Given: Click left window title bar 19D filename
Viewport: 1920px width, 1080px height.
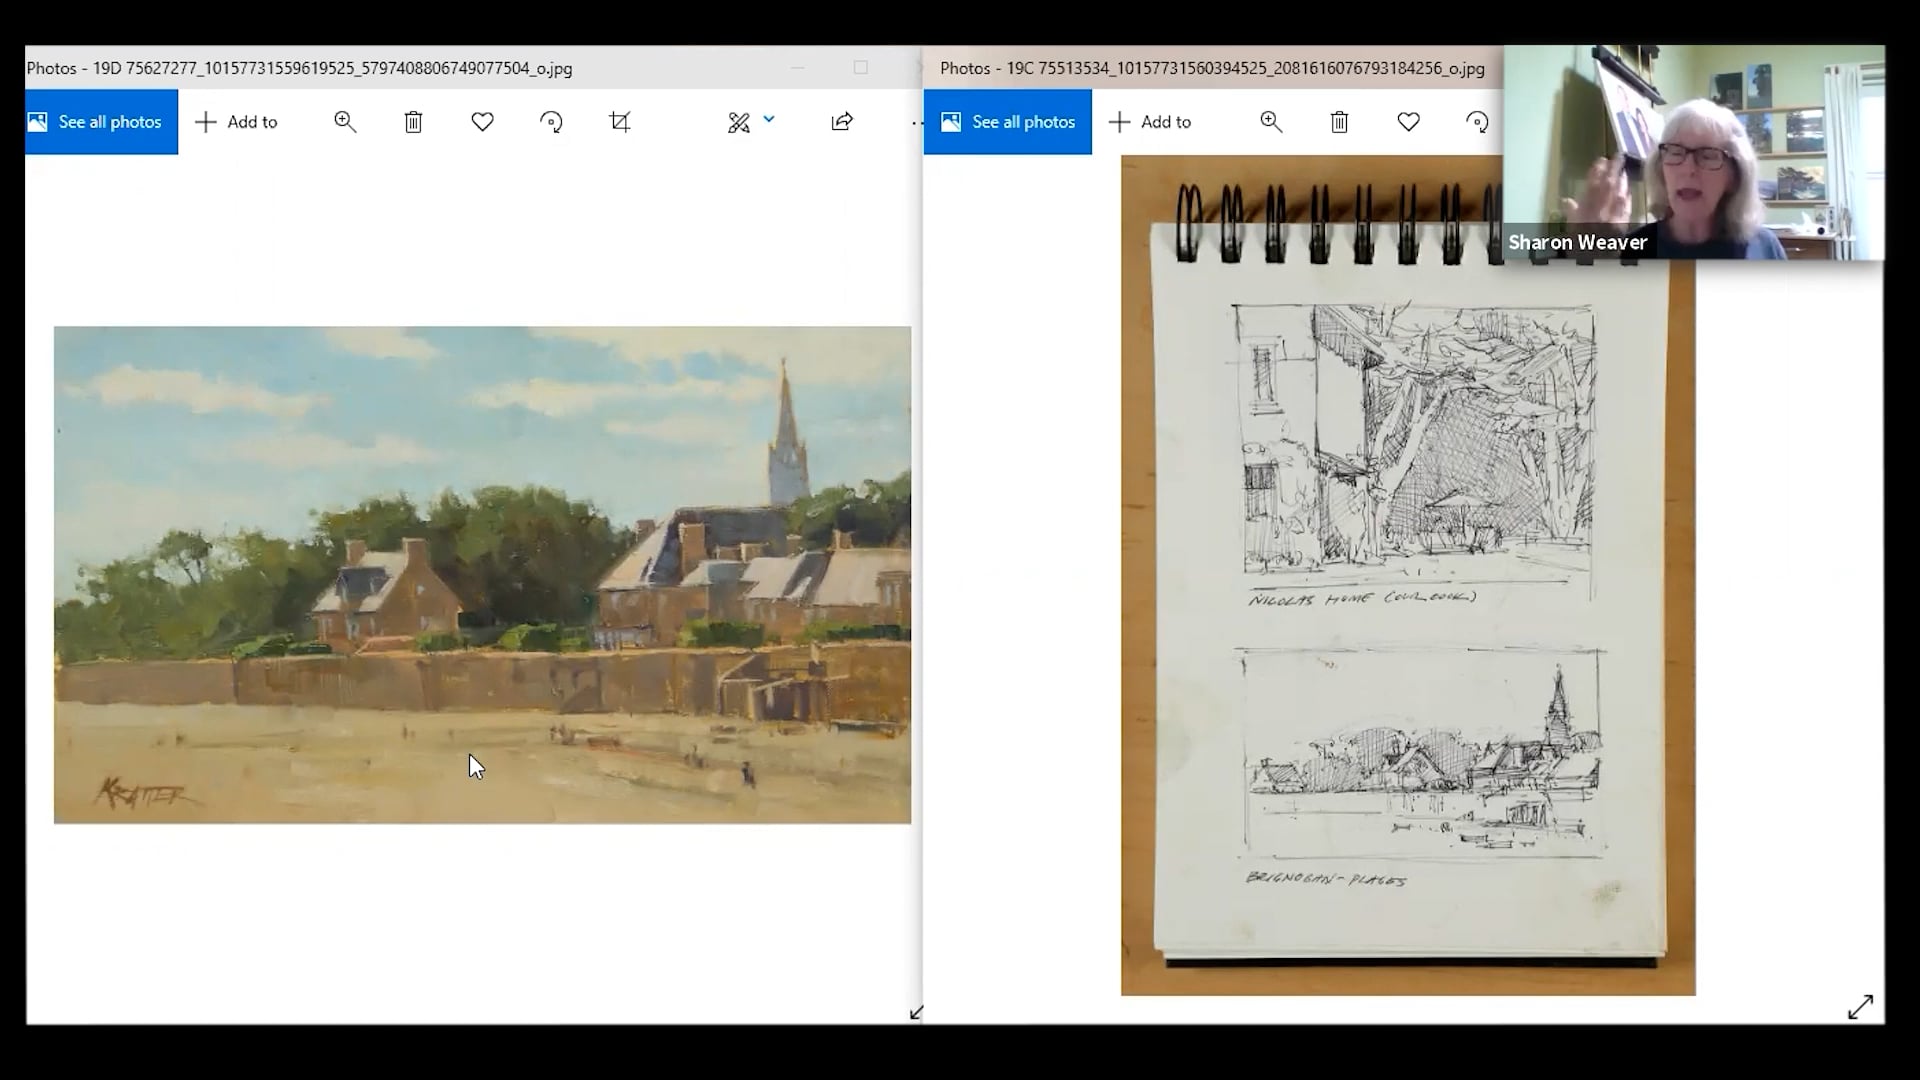Looking at the screenshot, I should coord(332,68).
